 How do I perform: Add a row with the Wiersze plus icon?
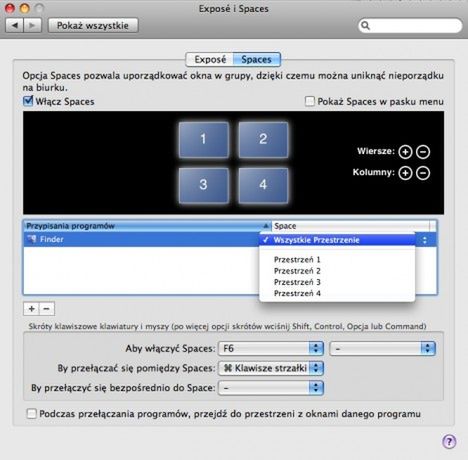click(x=405, y=152)
